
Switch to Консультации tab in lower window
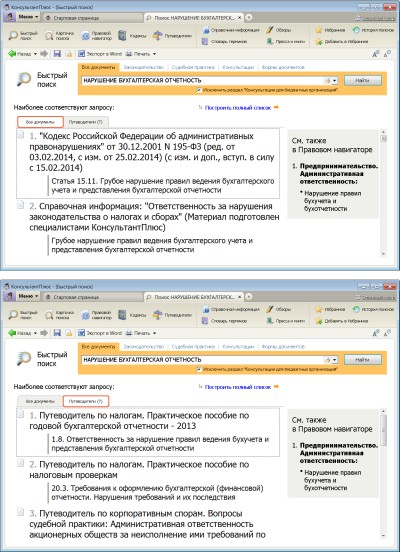(238, 347)
